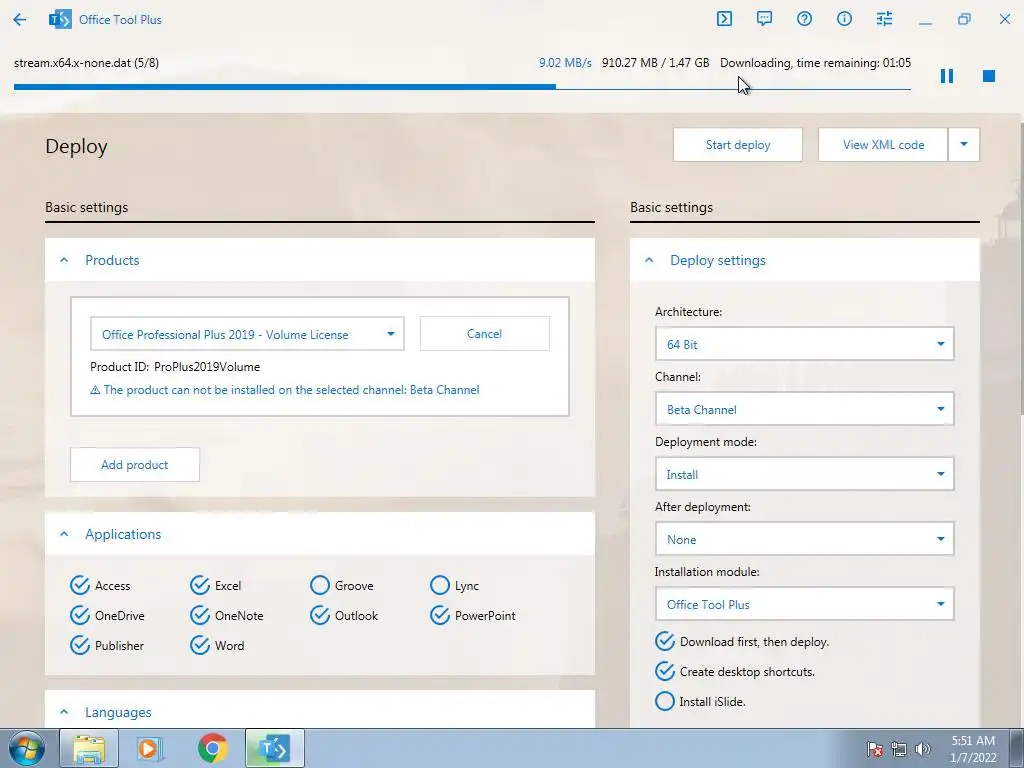Click the Office Tool Plus logo icon

(60, 20)
